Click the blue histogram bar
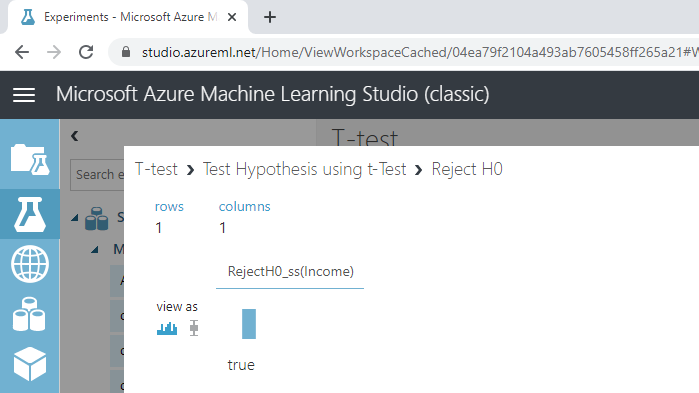699x393 pixels. pyautogui.click(x=249, y=324)
